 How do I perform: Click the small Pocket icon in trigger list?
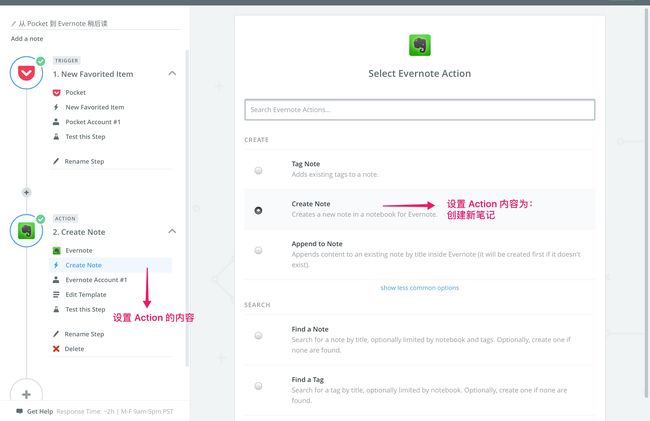pos(56,92)
